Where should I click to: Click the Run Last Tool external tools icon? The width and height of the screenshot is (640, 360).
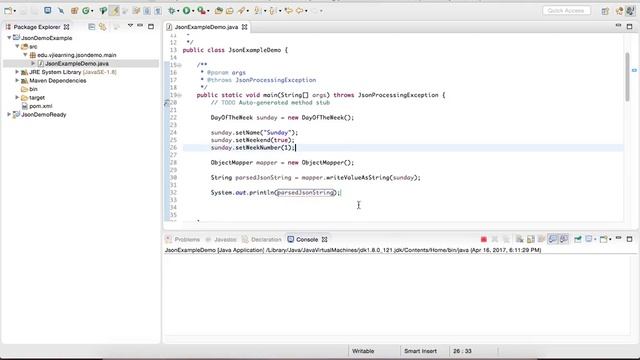201,11
